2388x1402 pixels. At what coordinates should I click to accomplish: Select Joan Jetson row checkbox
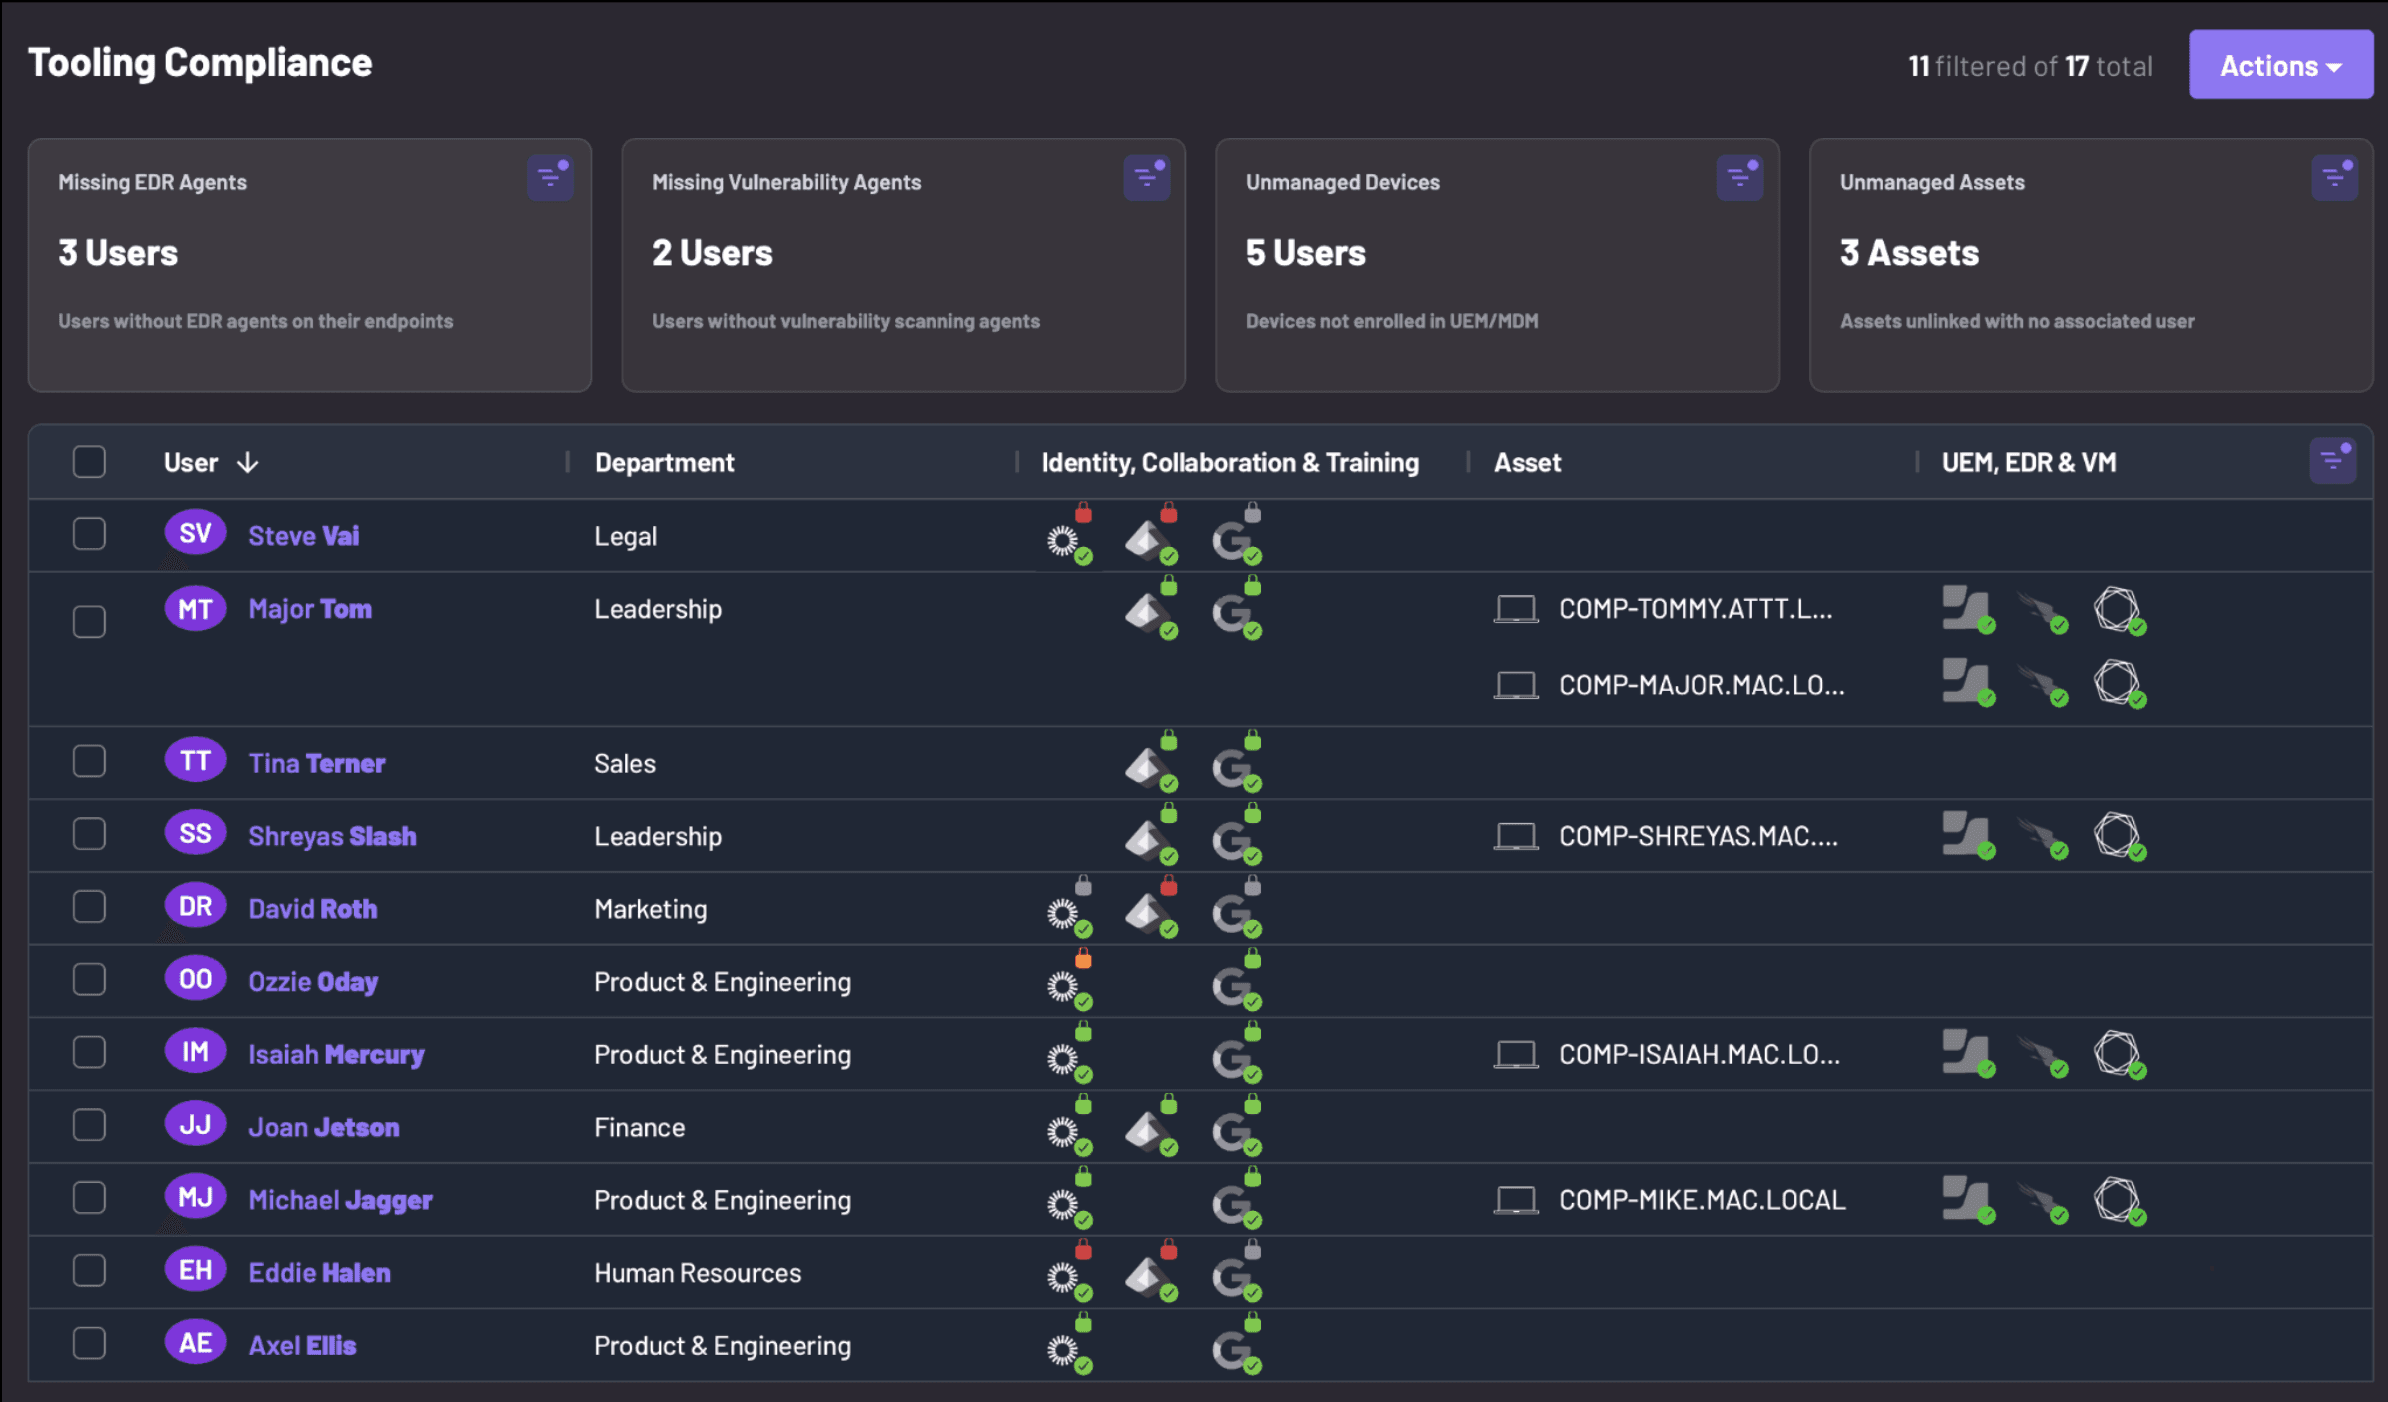click(89, 1125)
